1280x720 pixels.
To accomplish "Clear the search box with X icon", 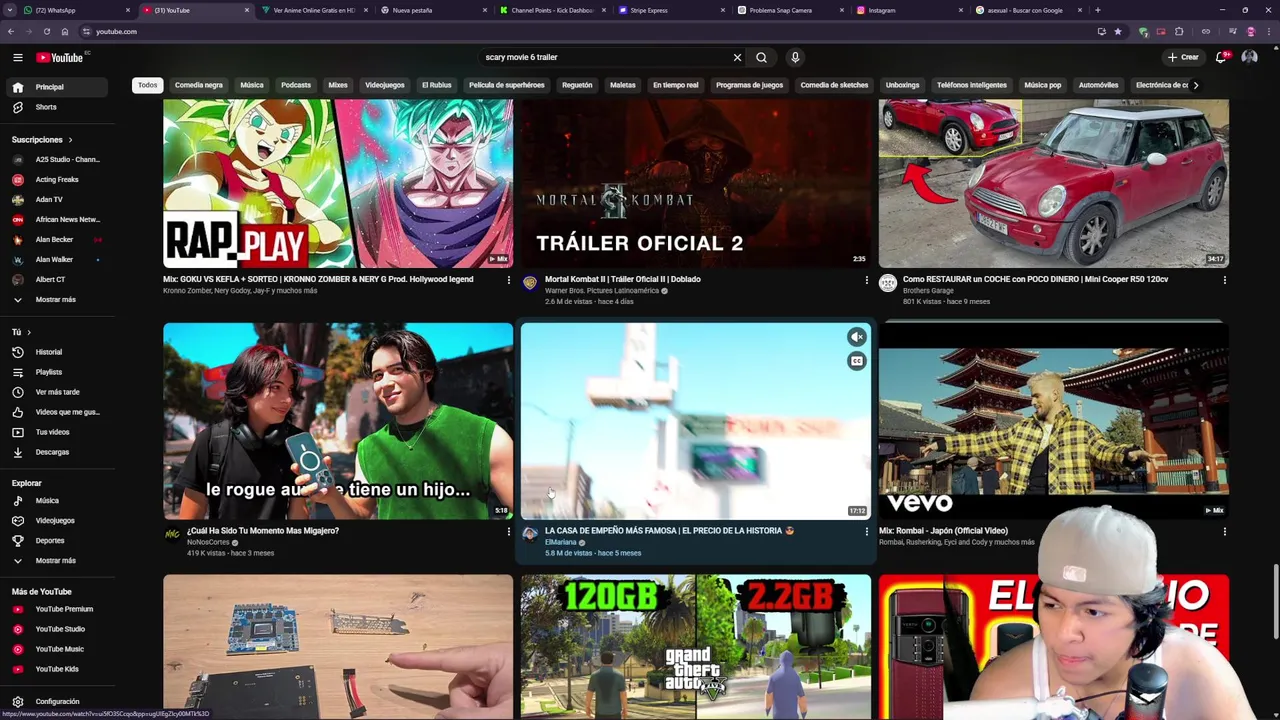I will point(737,57).
